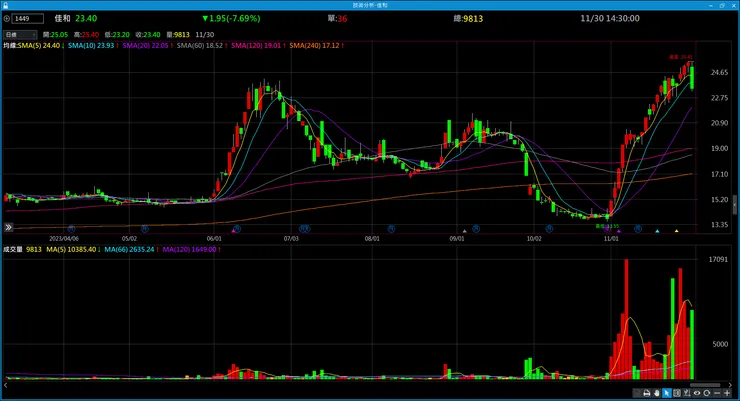The image size is (740, 401).
Task: Click the total volume 總:9813
Action: pyautogui.click(x=468, y=18)
